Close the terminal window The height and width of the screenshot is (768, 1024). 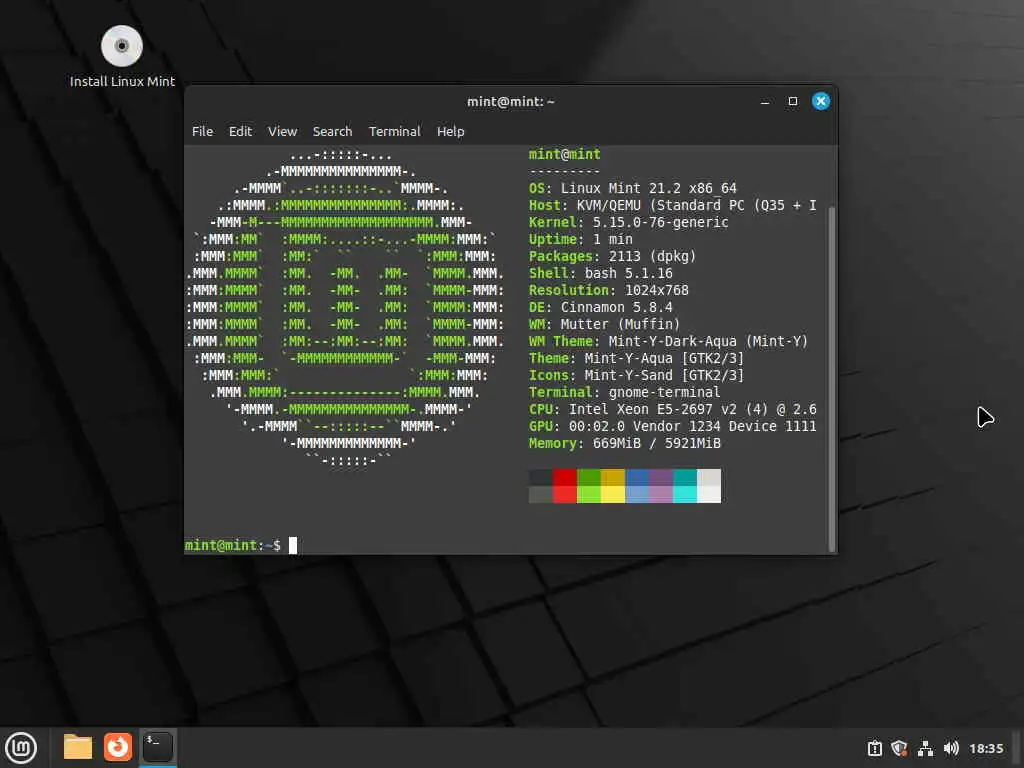point(821,101)
